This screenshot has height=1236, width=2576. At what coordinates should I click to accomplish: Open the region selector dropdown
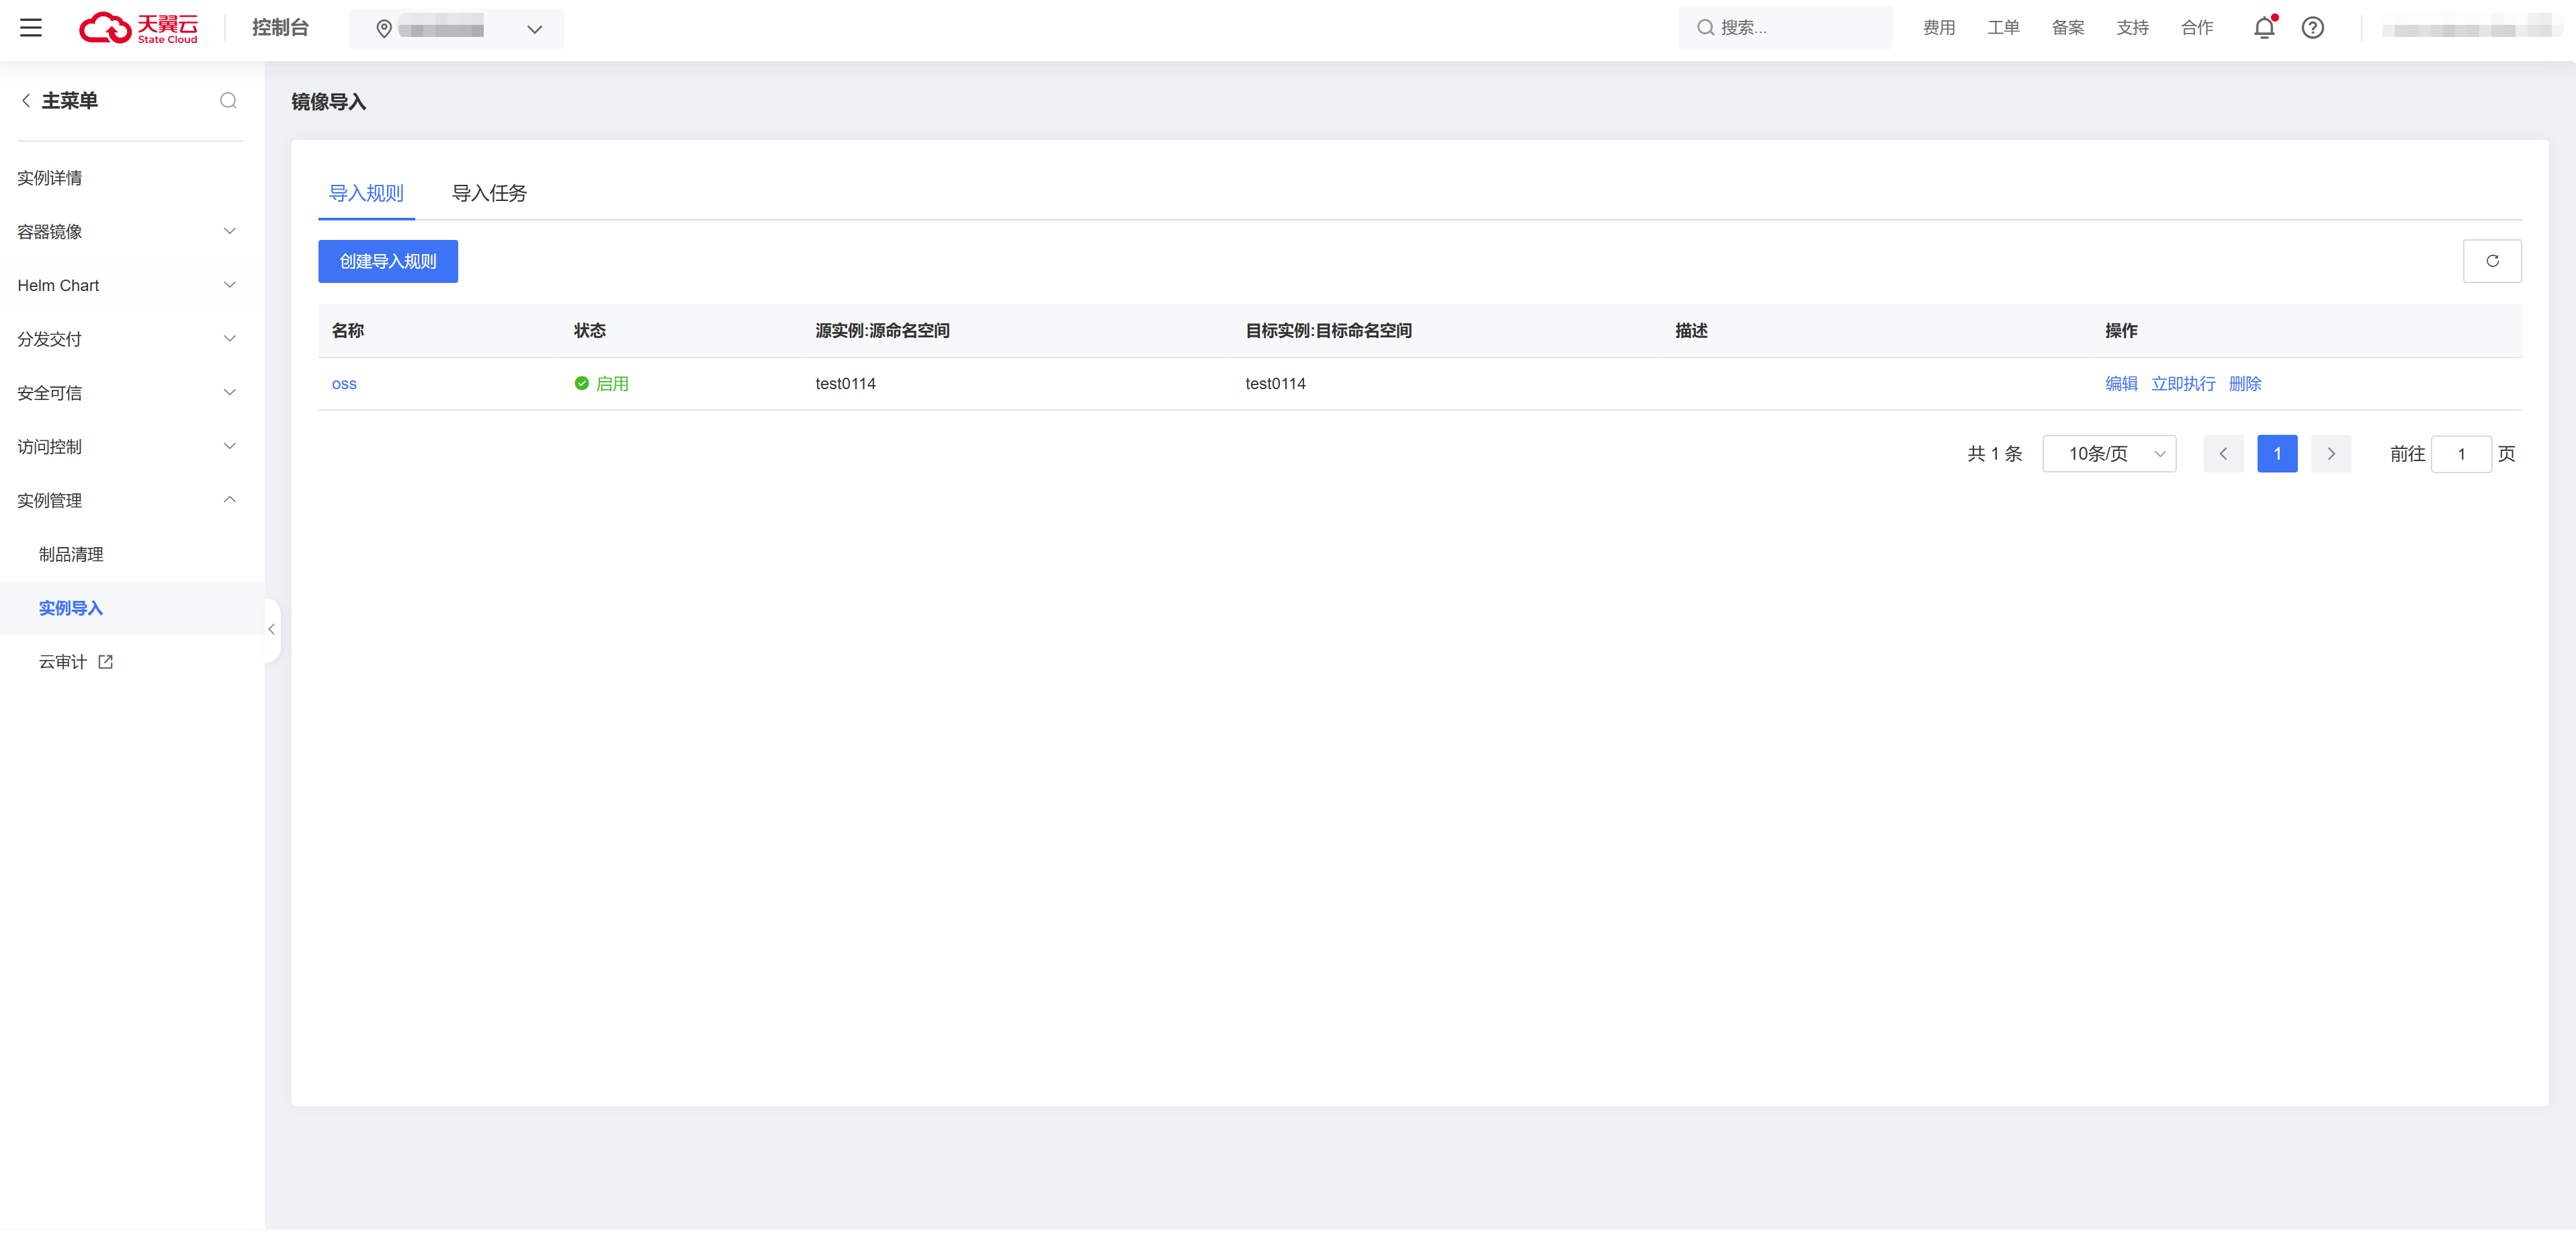point(456,29)
